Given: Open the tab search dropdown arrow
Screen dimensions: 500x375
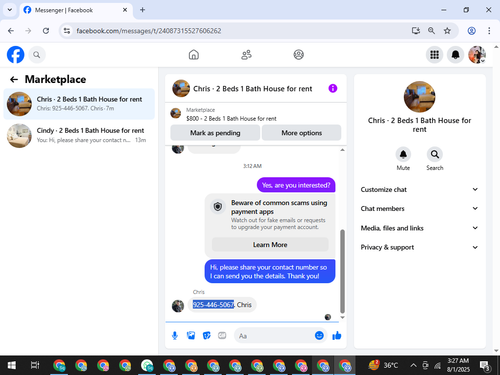Looking at the screenshot, I should click(x=10, y=10).
